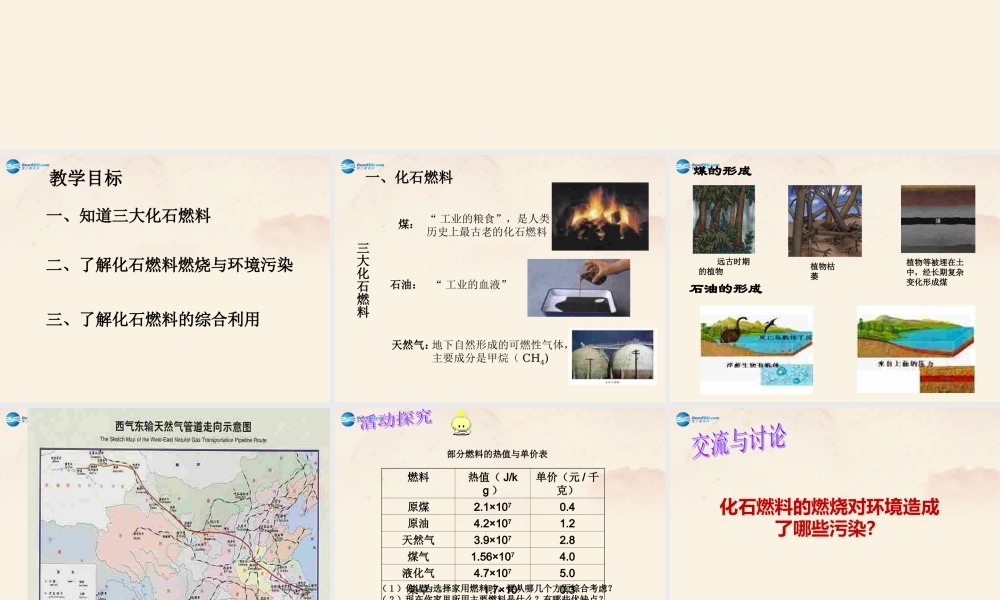This screenshot has width=1000, height=600.
Task: Select the 教学目标 slide title
Action: (x=85, y=178)
